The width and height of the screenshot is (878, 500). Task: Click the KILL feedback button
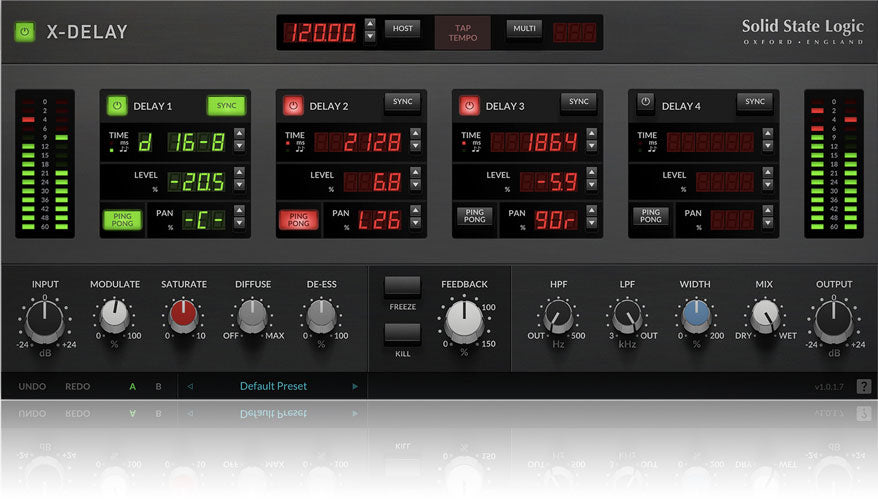point(402,334)
